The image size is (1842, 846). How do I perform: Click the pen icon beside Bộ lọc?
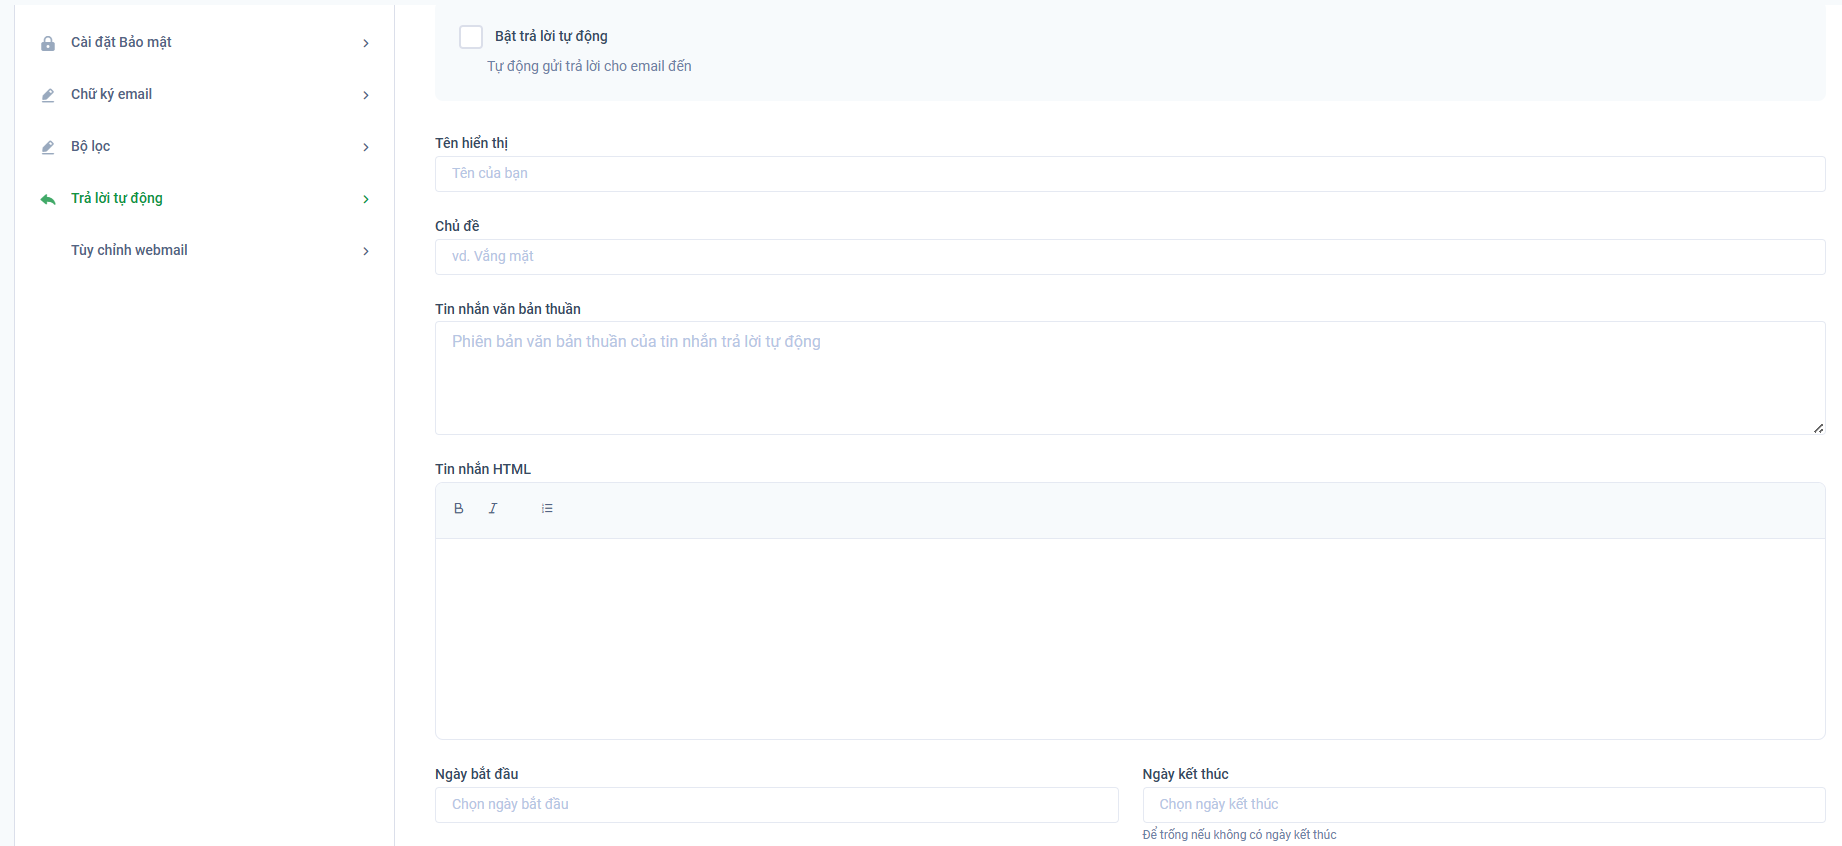pos(48,147)
